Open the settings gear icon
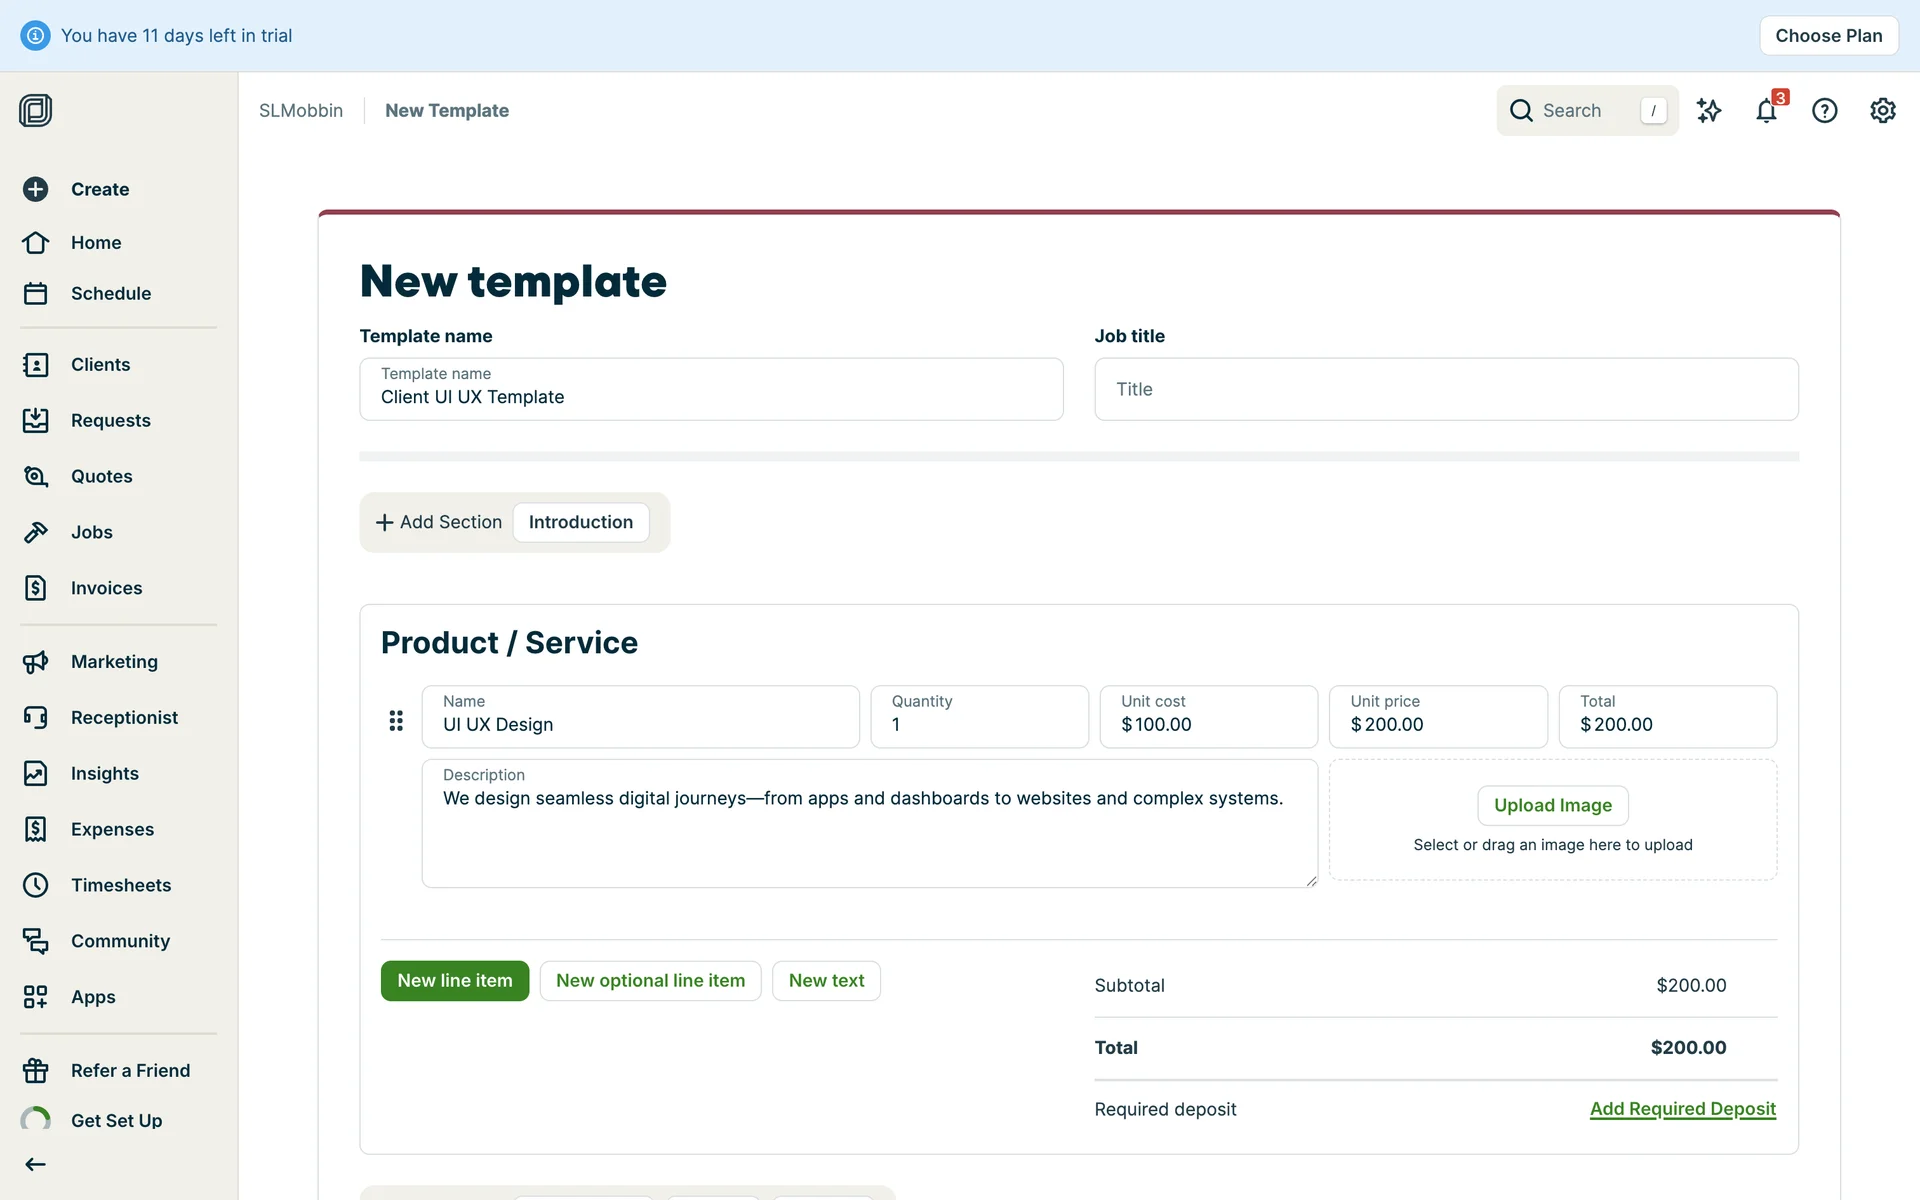Viewport: 1920px width, 1200px height. (x=1882, y=111)
